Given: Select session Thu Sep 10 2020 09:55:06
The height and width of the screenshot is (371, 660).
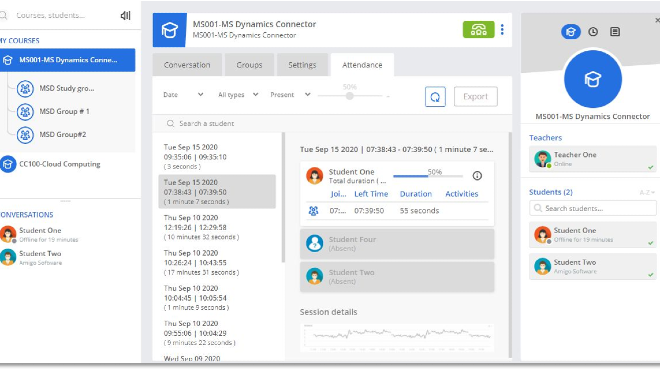Looking at the screenshot, I should pyautogui.click(x=217, y=333).
